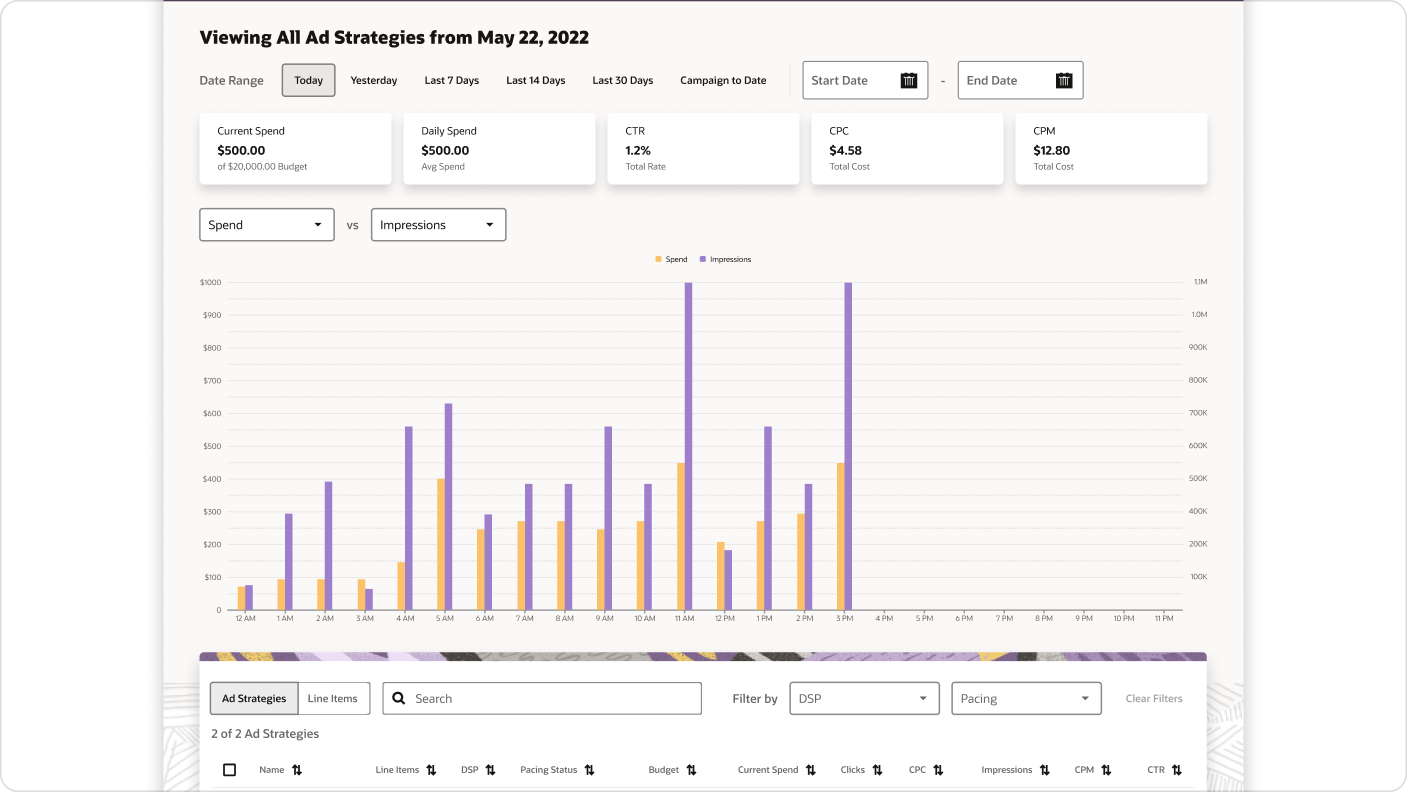
Task: Open the Daily Spend card
Action: point(499,148)
